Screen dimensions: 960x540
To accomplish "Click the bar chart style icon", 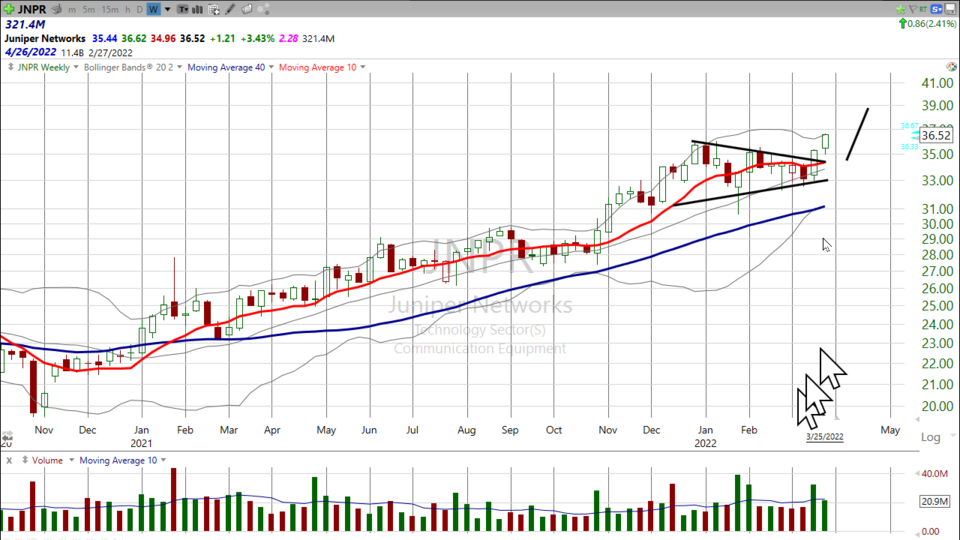I will pos(198,9).
